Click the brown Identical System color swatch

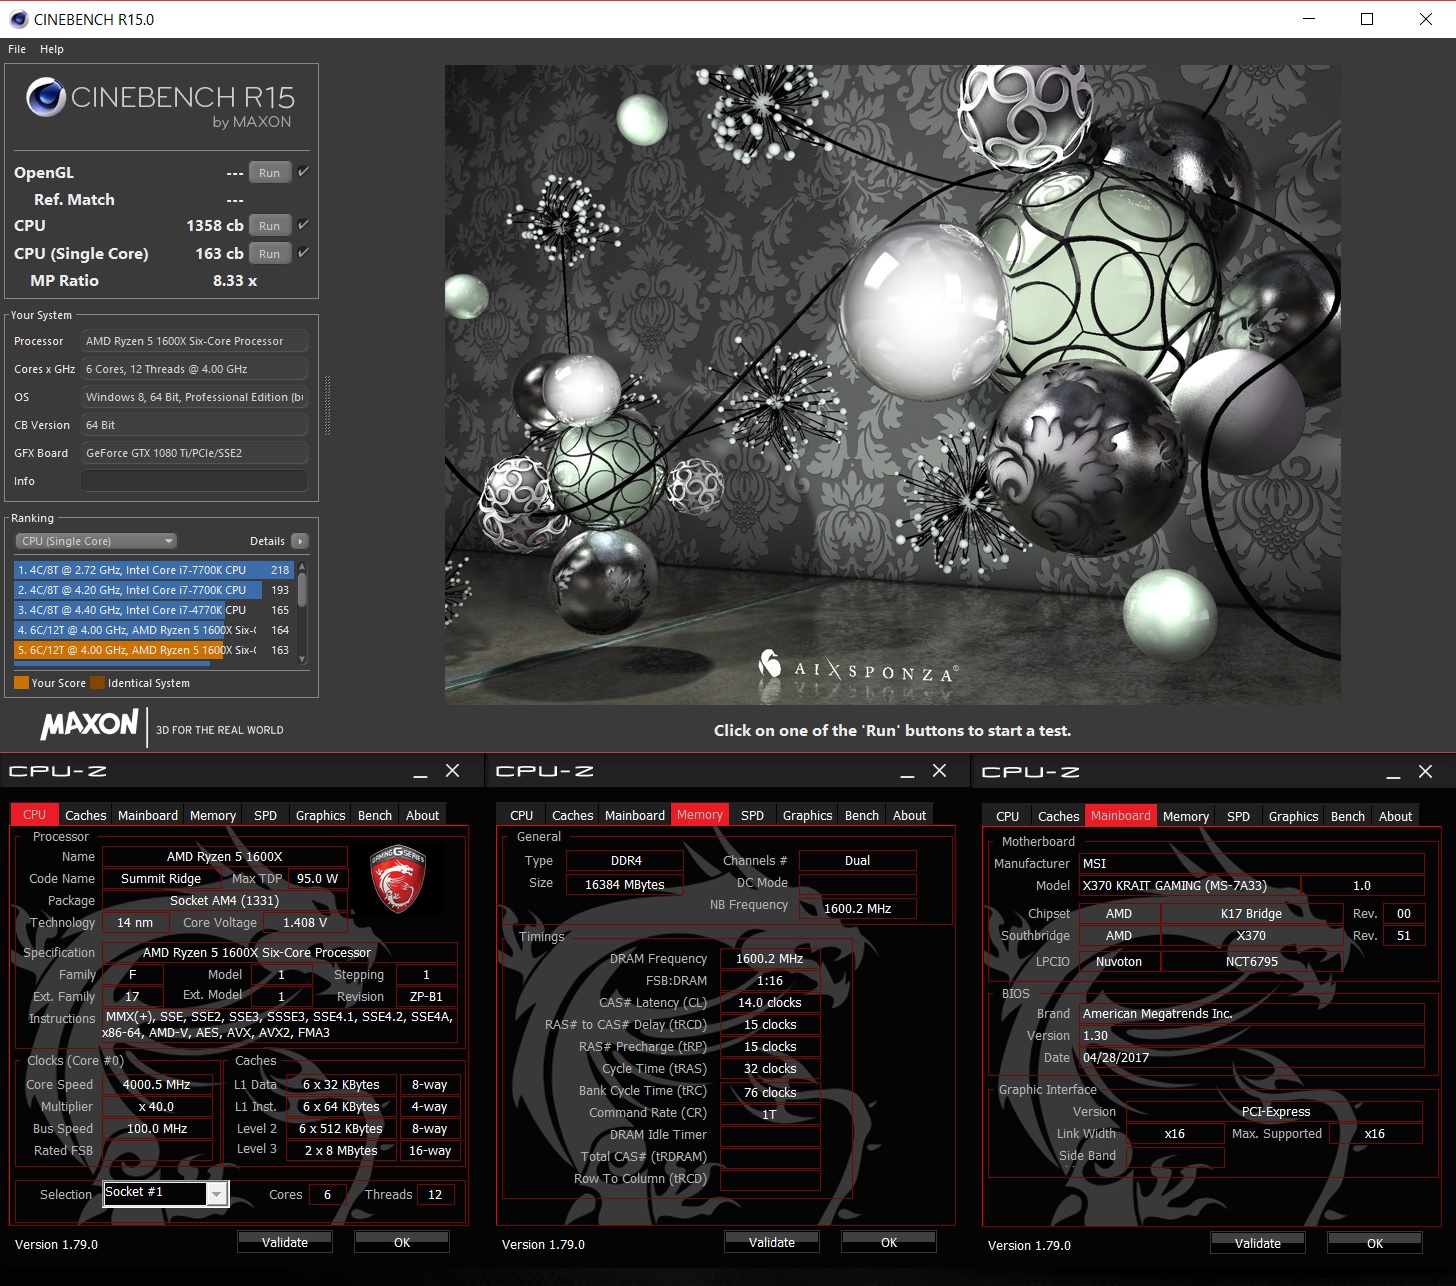pyautogui.click(x=97, y=683)
